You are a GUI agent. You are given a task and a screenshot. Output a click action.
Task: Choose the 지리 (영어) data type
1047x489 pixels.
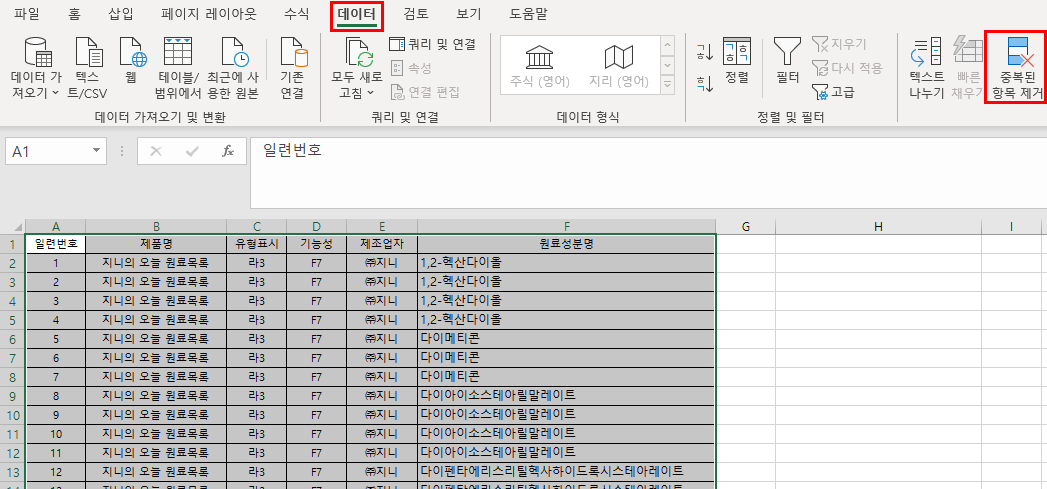tap(618, 65)
